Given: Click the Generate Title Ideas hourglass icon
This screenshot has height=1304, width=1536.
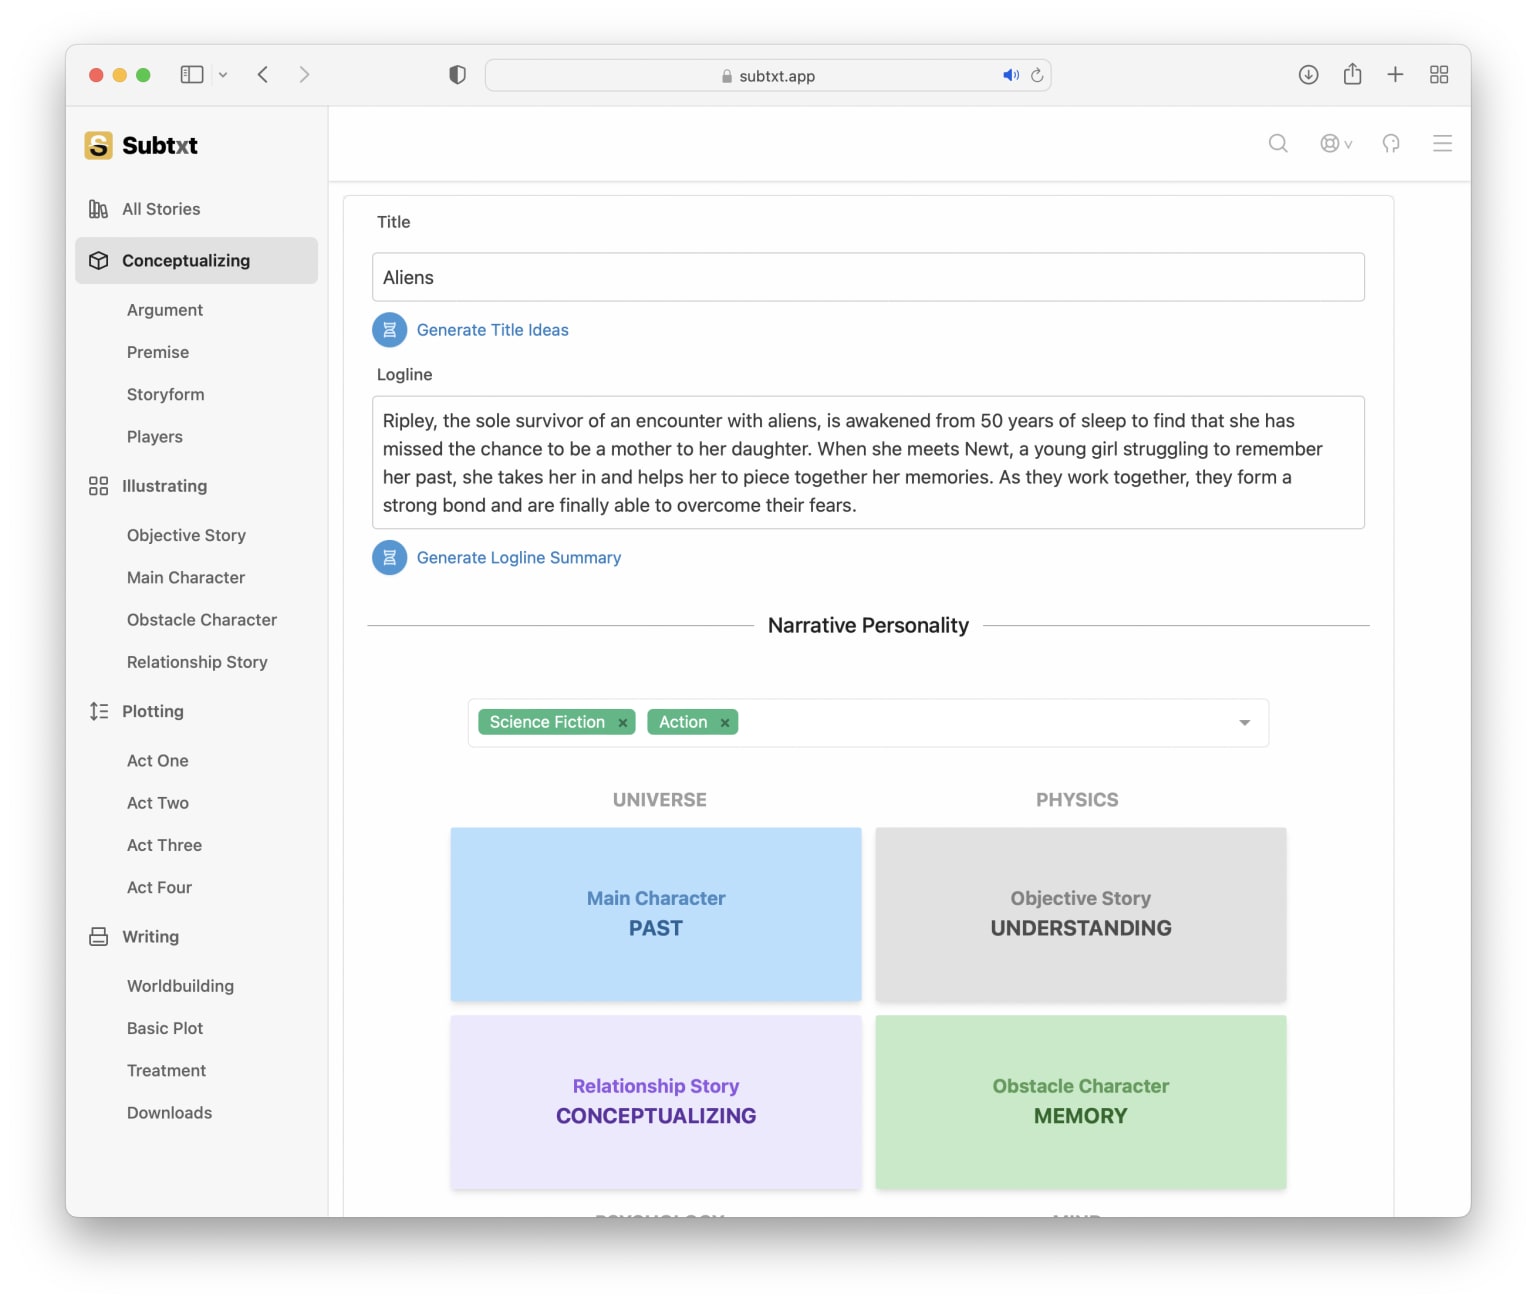Looking at the screenshot, I should (x=390, y=330).
